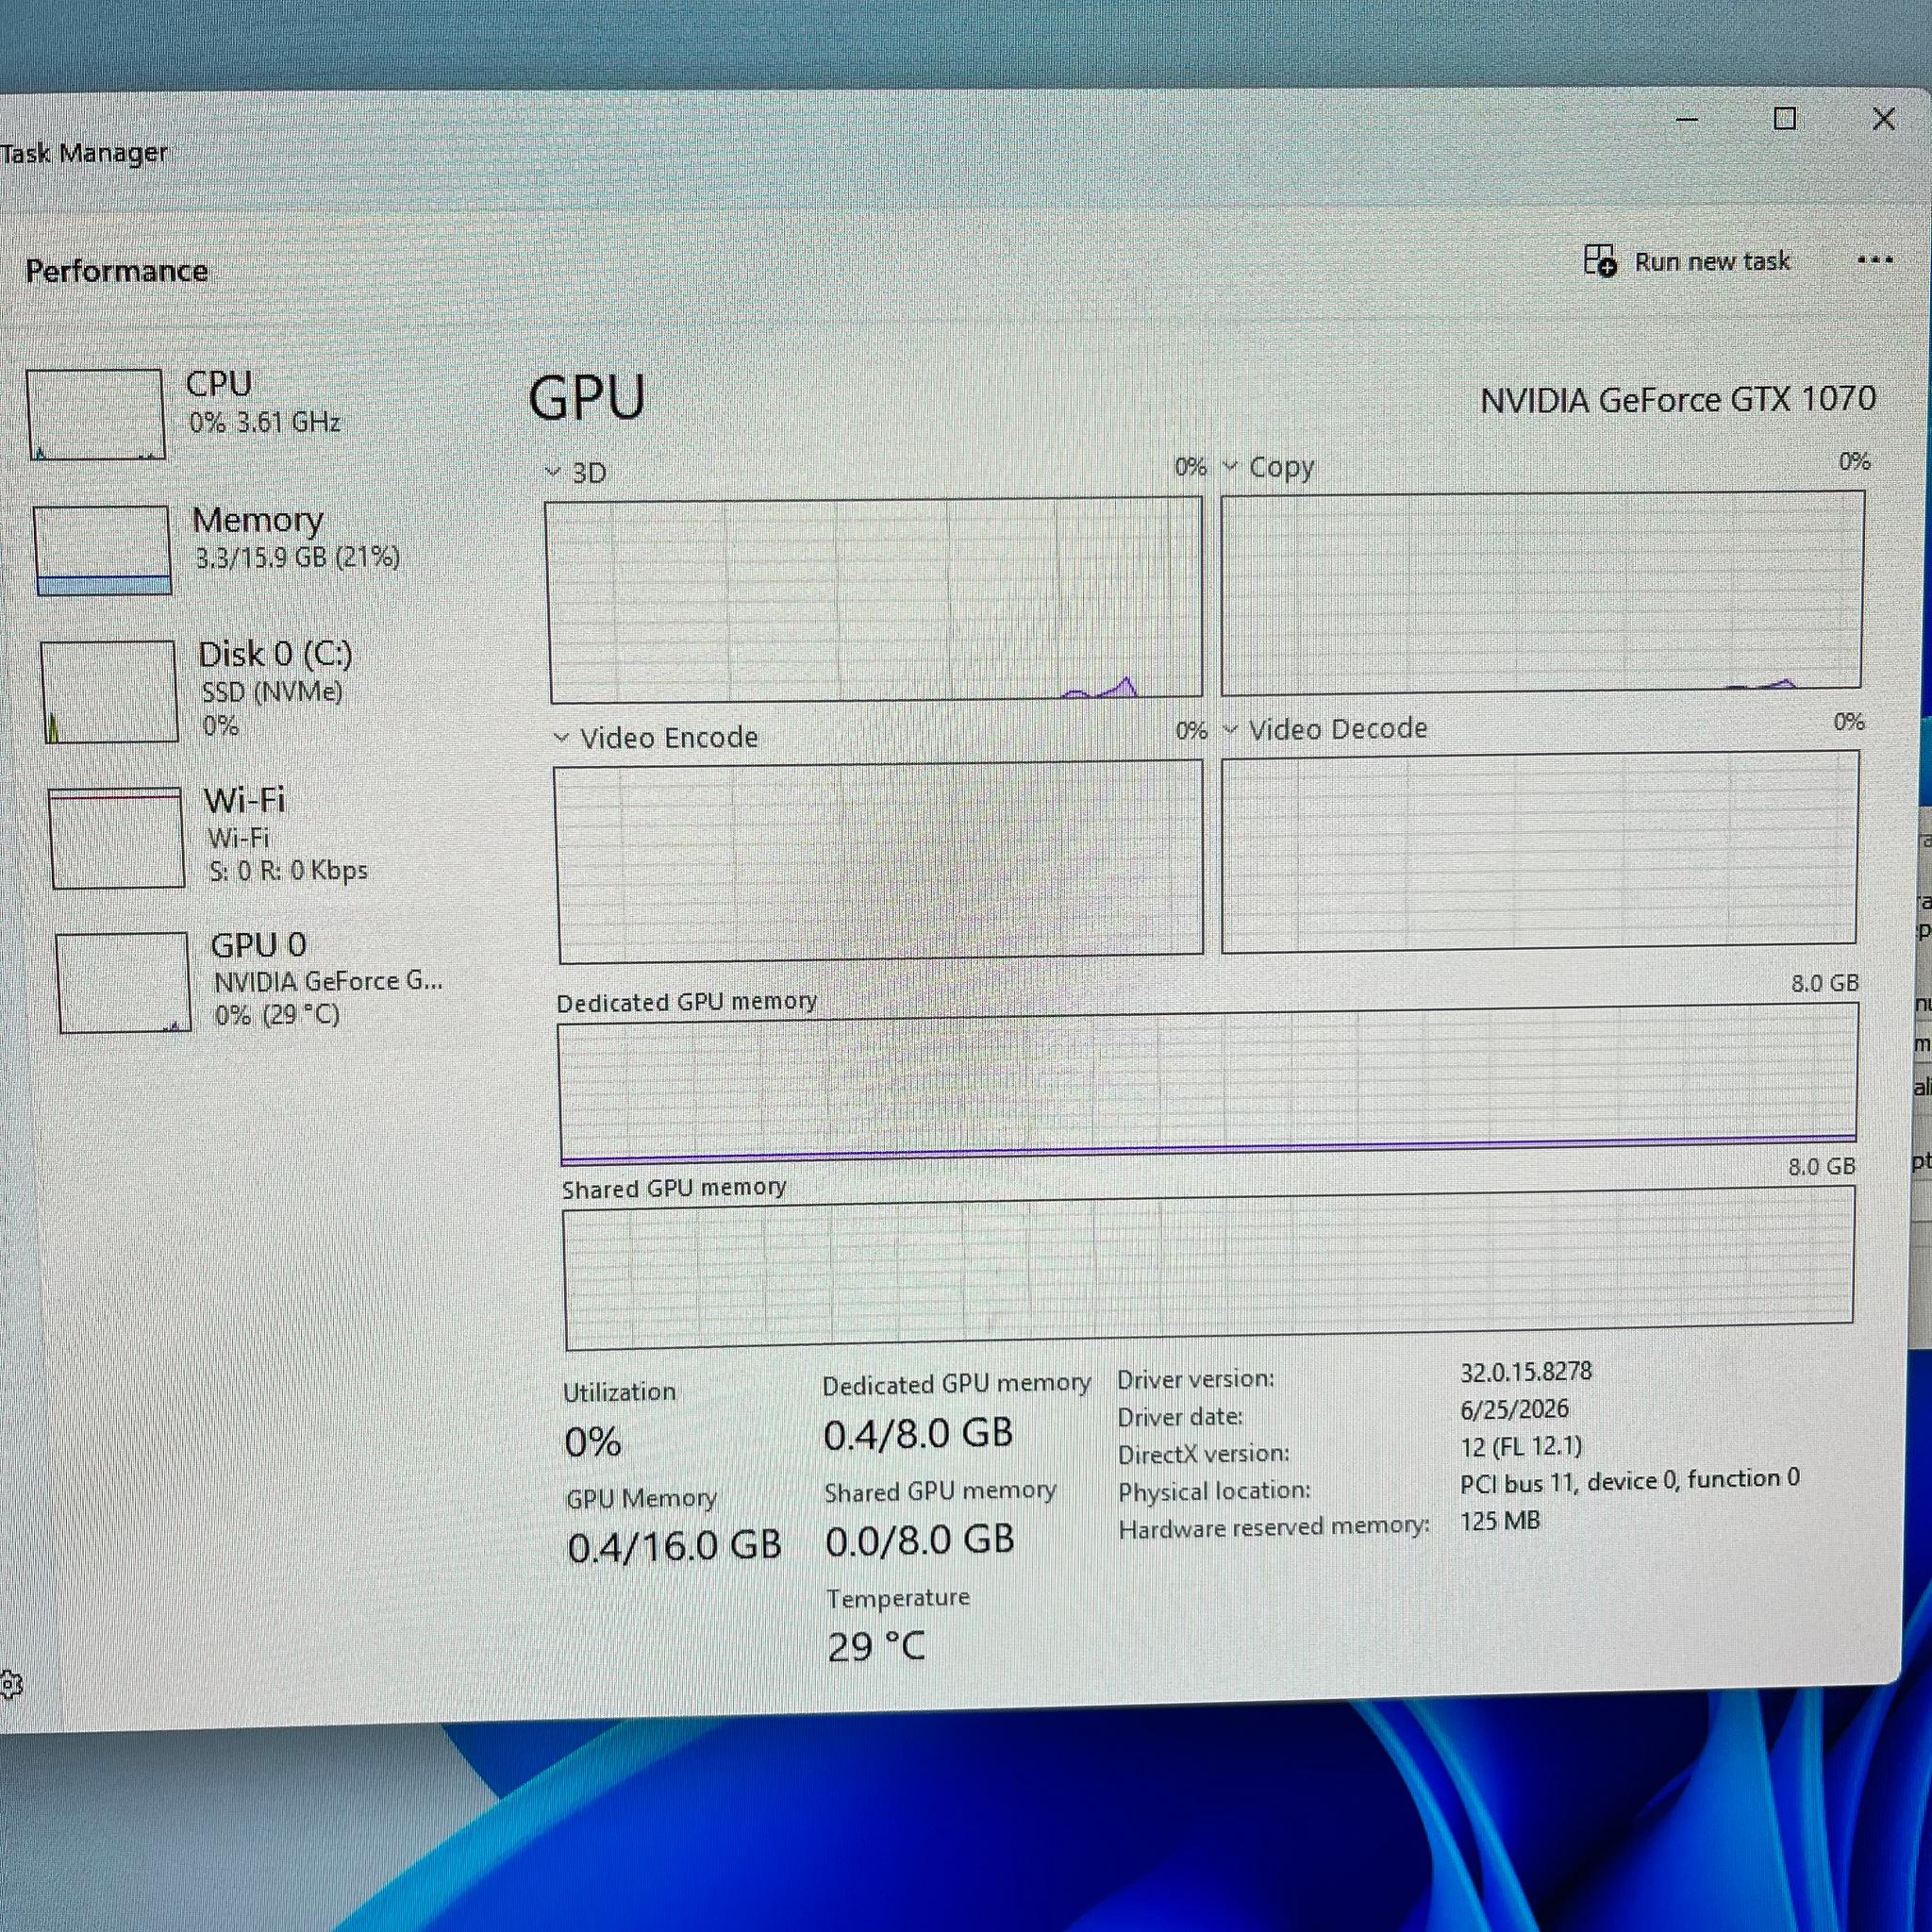Click driver version value 32.0.15.8278
The height and width of the screenshot is (1932, 1932).
(x=1525, y=1371)
